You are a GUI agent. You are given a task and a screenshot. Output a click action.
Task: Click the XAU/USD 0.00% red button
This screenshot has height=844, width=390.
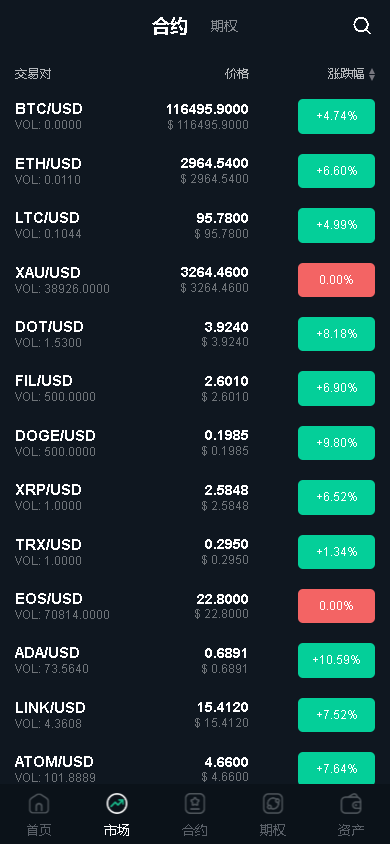point(336,280)
